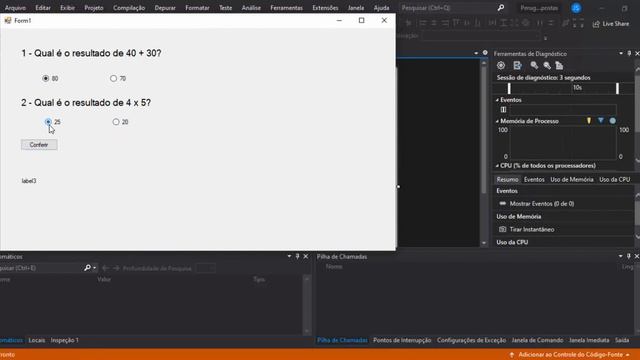Open diagnostic tools settings gear
The width and height of the screenshot is (640, 360).
pos(501,65)
